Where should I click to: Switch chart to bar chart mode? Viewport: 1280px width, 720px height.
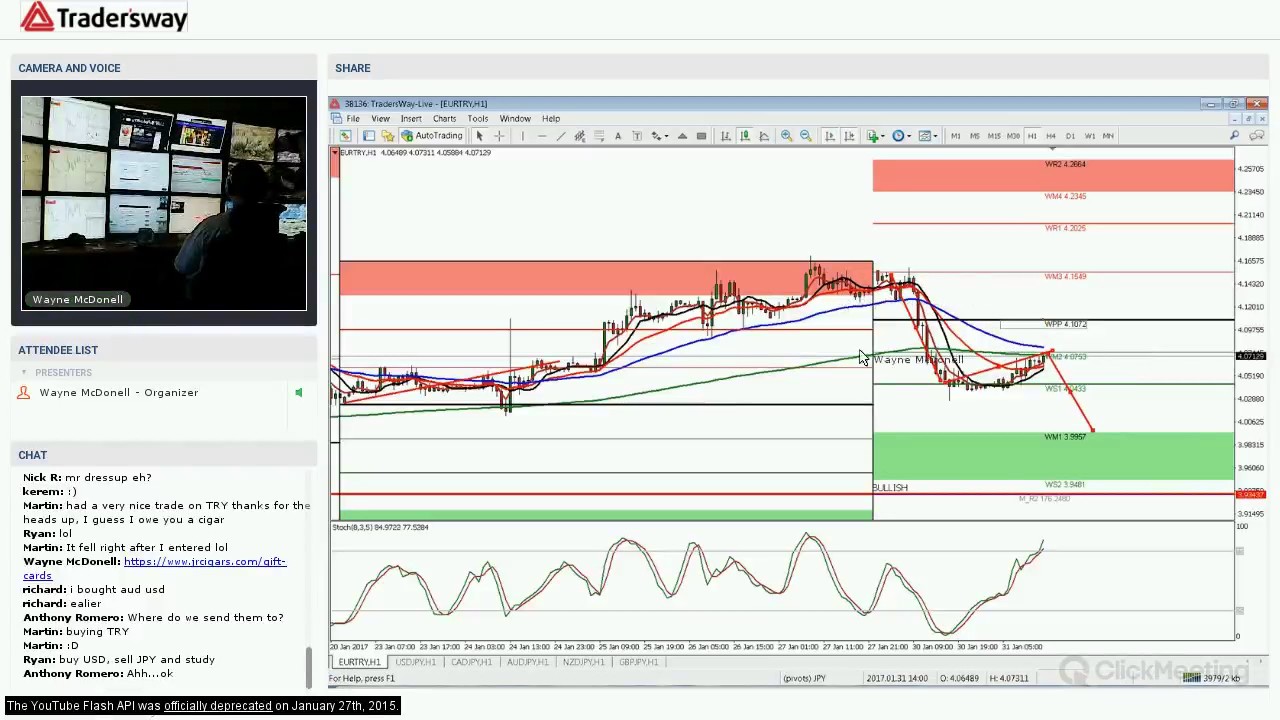(726, 136)
